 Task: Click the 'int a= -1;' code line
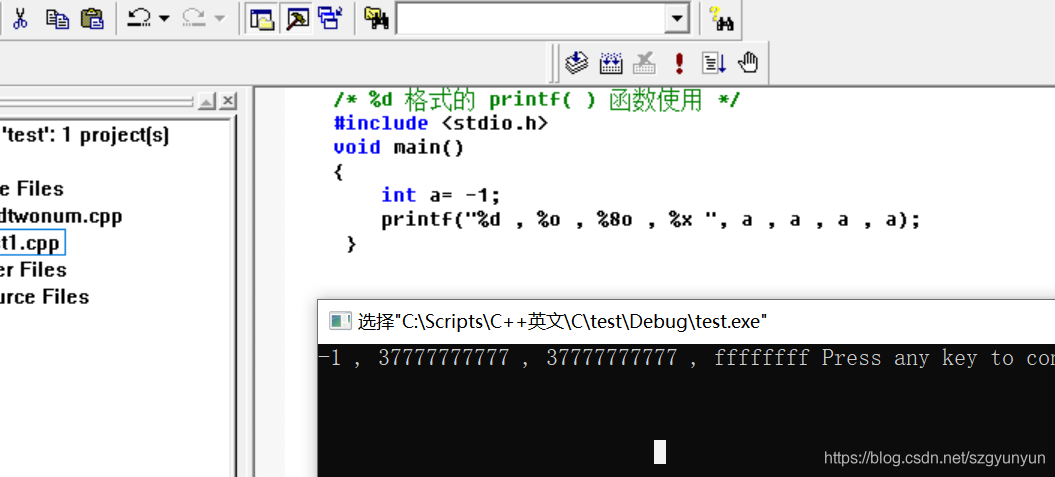pyautogui.click(x=441, y=195)
